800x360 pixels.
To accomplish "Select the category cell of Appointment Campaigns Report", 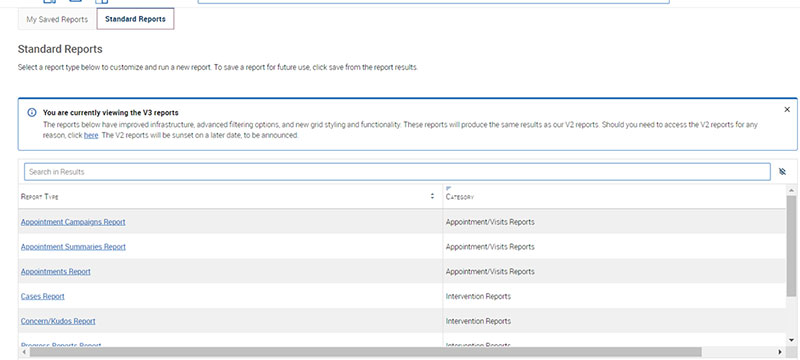I will coord(614,222).
